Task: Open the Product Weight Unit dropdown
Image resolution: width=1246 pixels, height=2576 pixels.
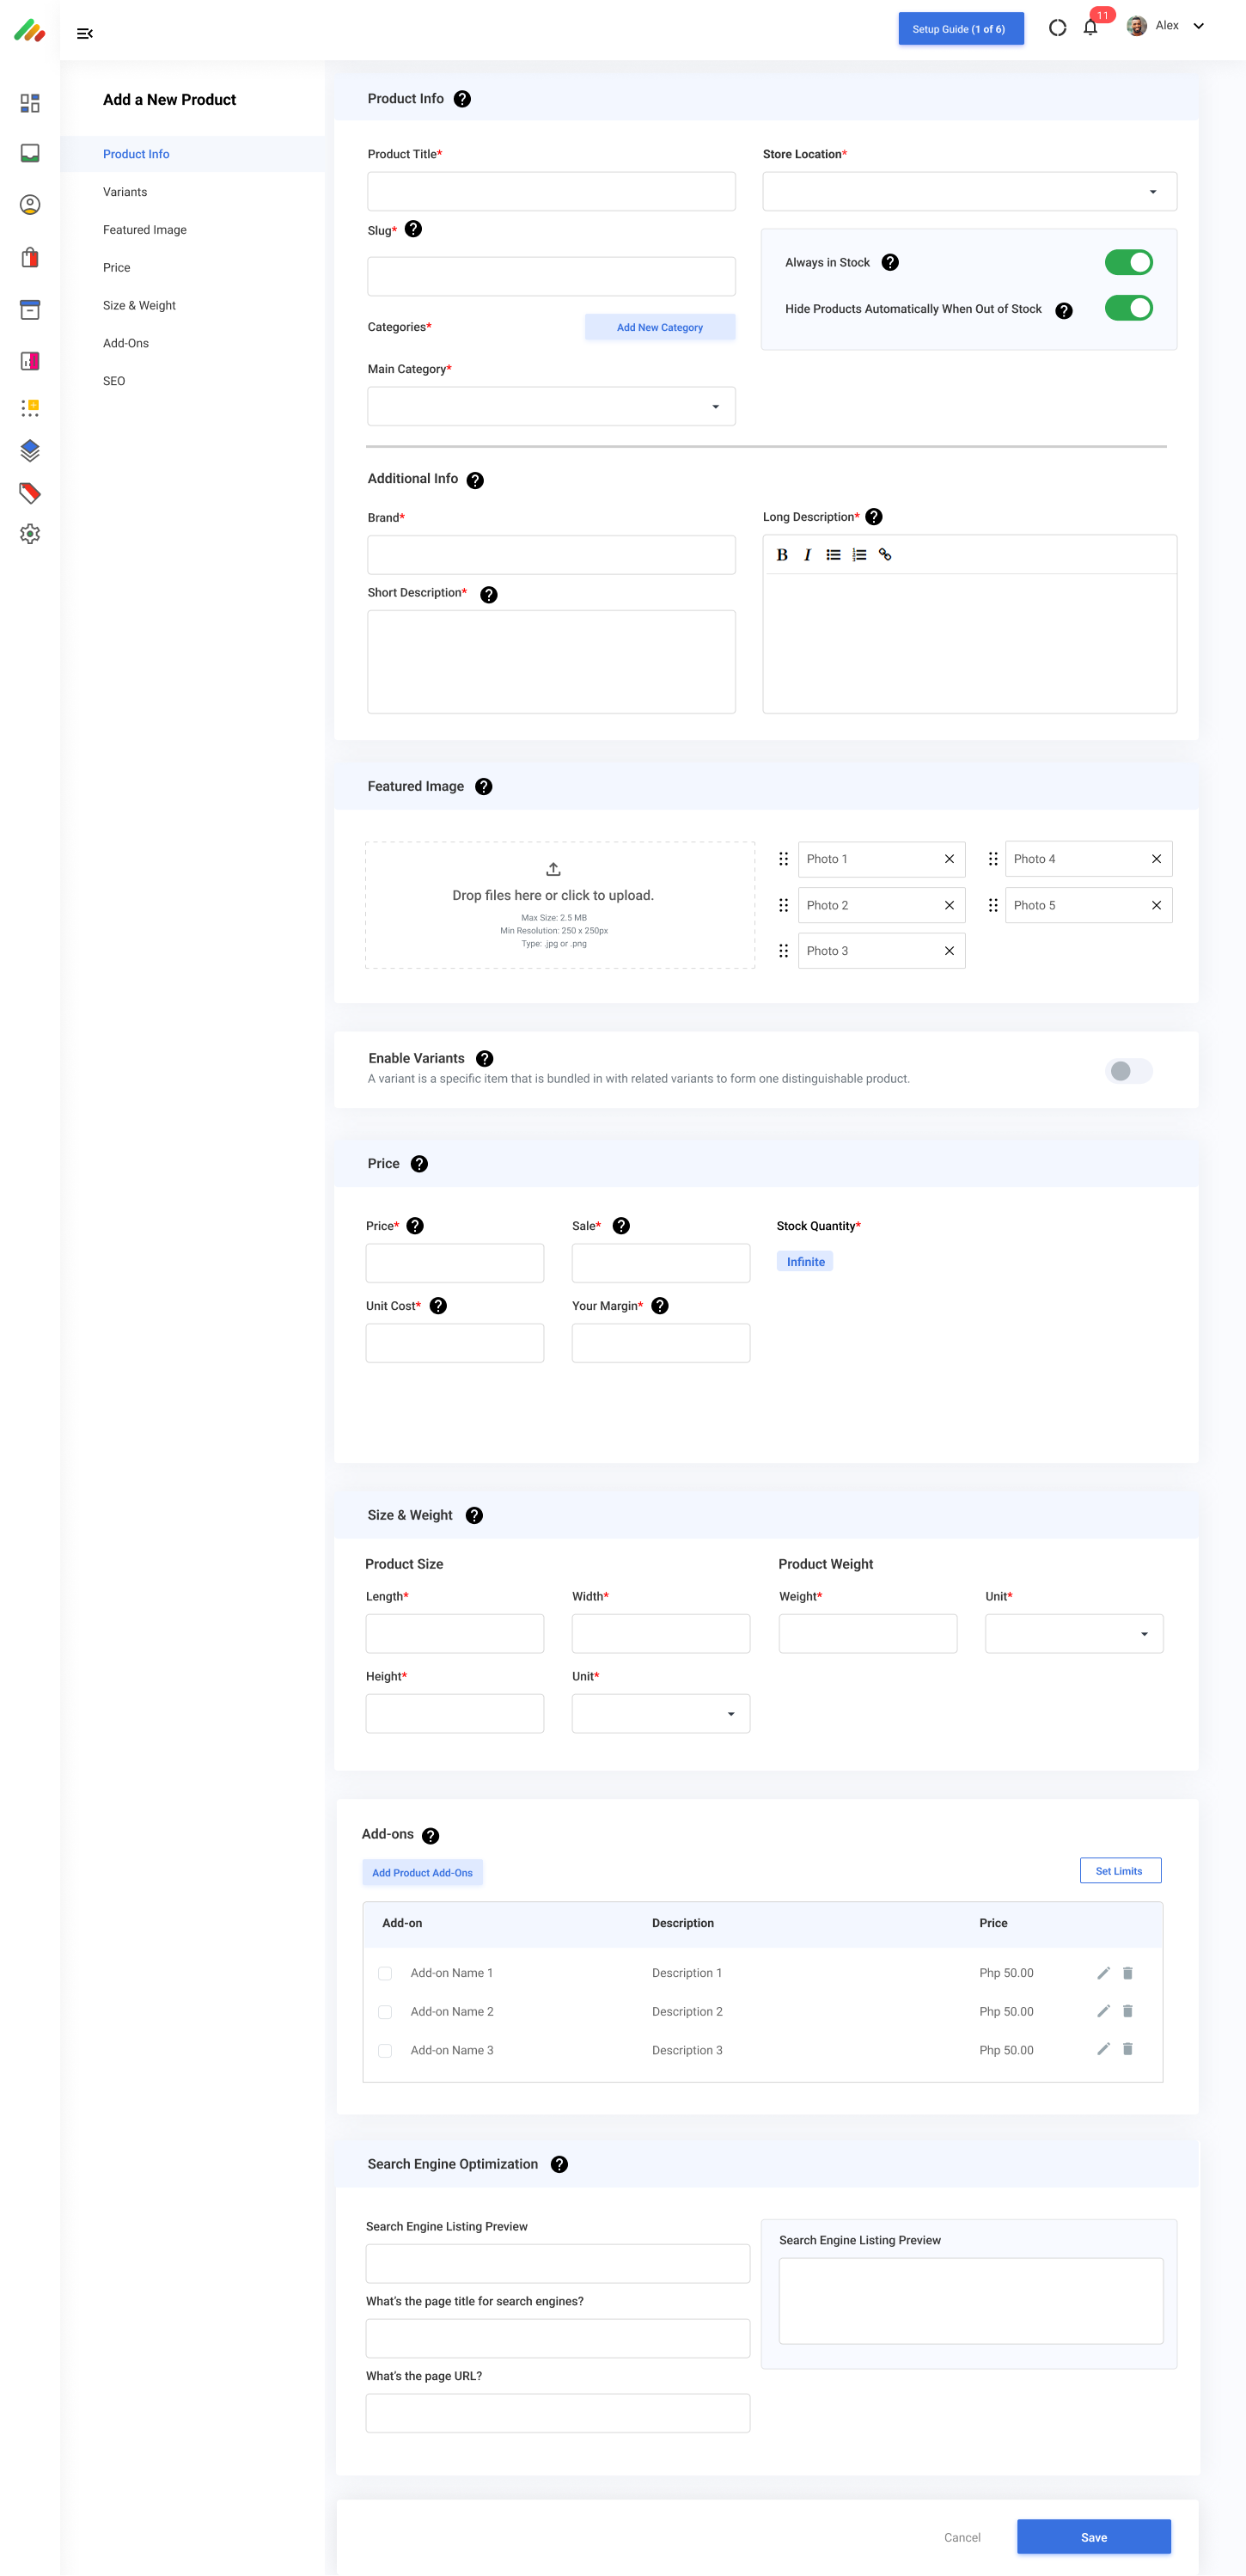Action: coord(1073,1634)
